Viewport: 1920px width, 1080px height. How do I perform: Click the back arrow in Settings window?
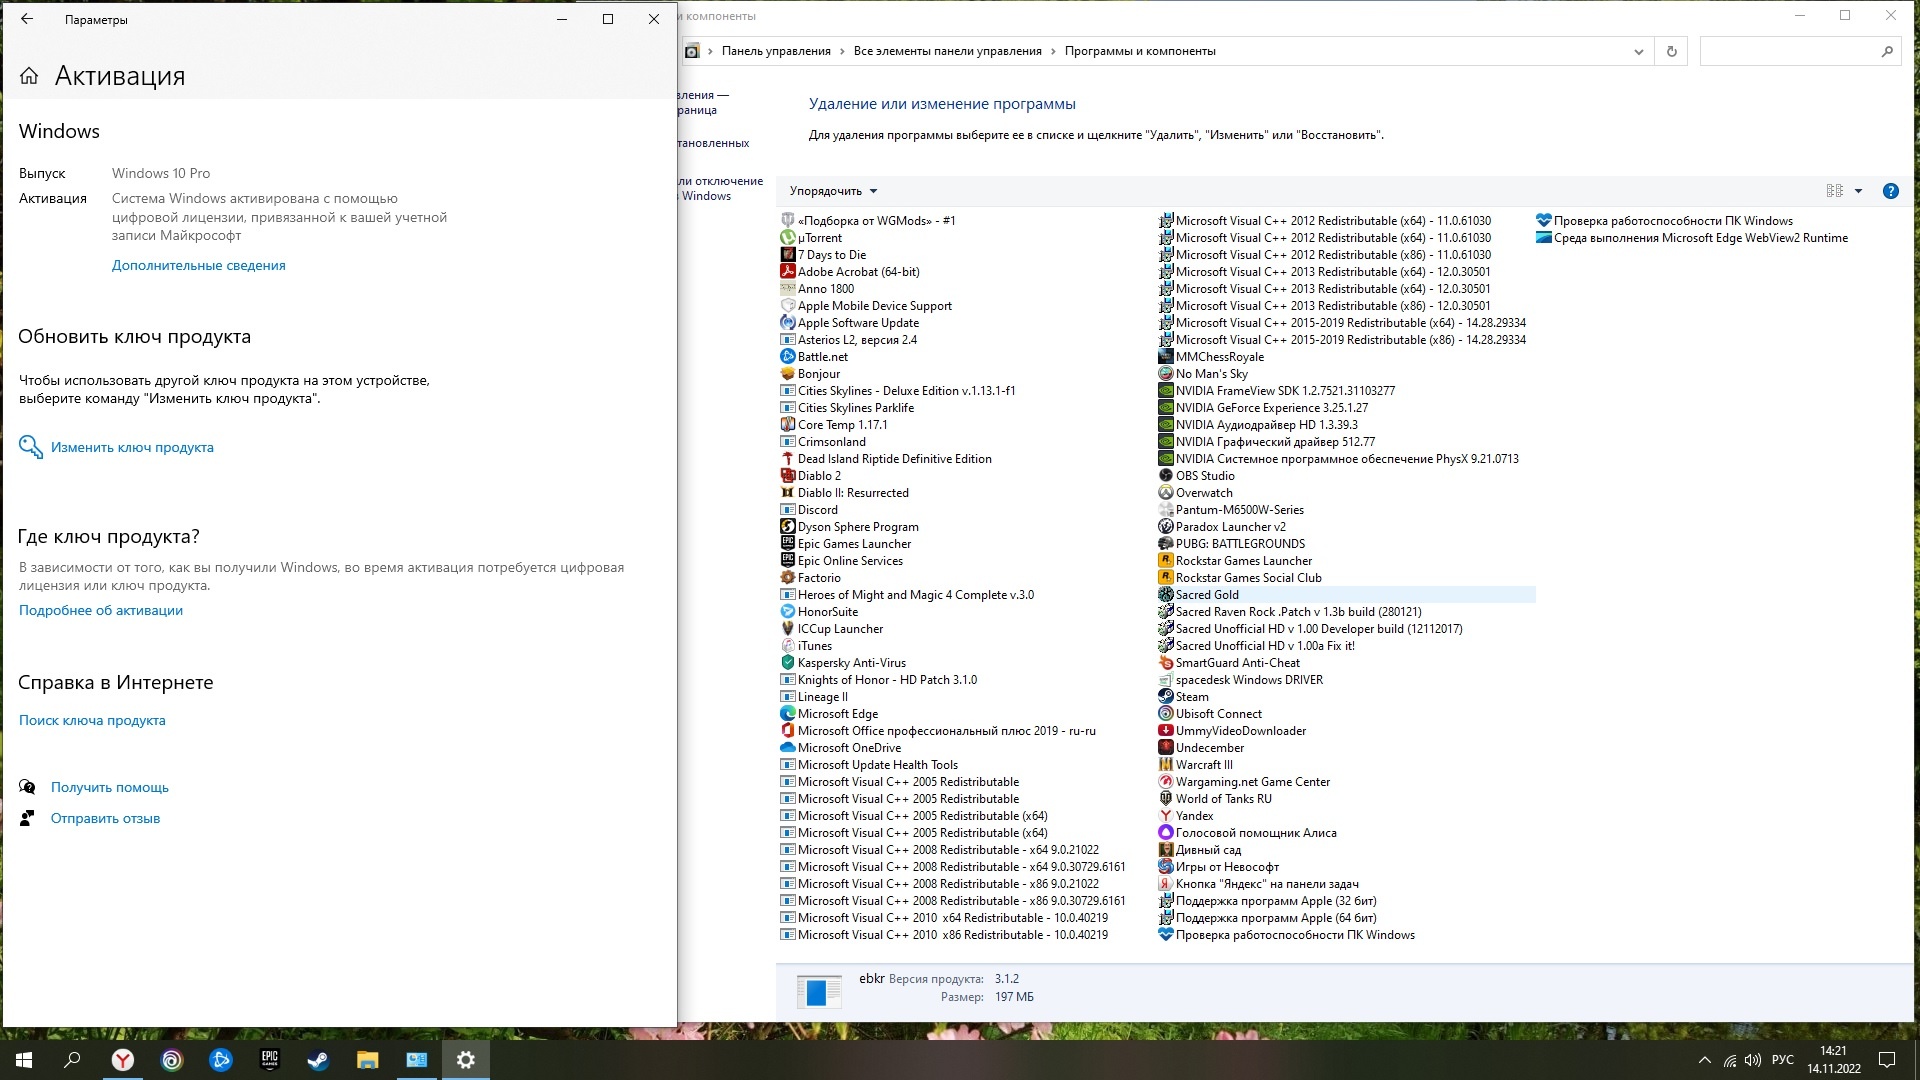(x=27, y=19)
